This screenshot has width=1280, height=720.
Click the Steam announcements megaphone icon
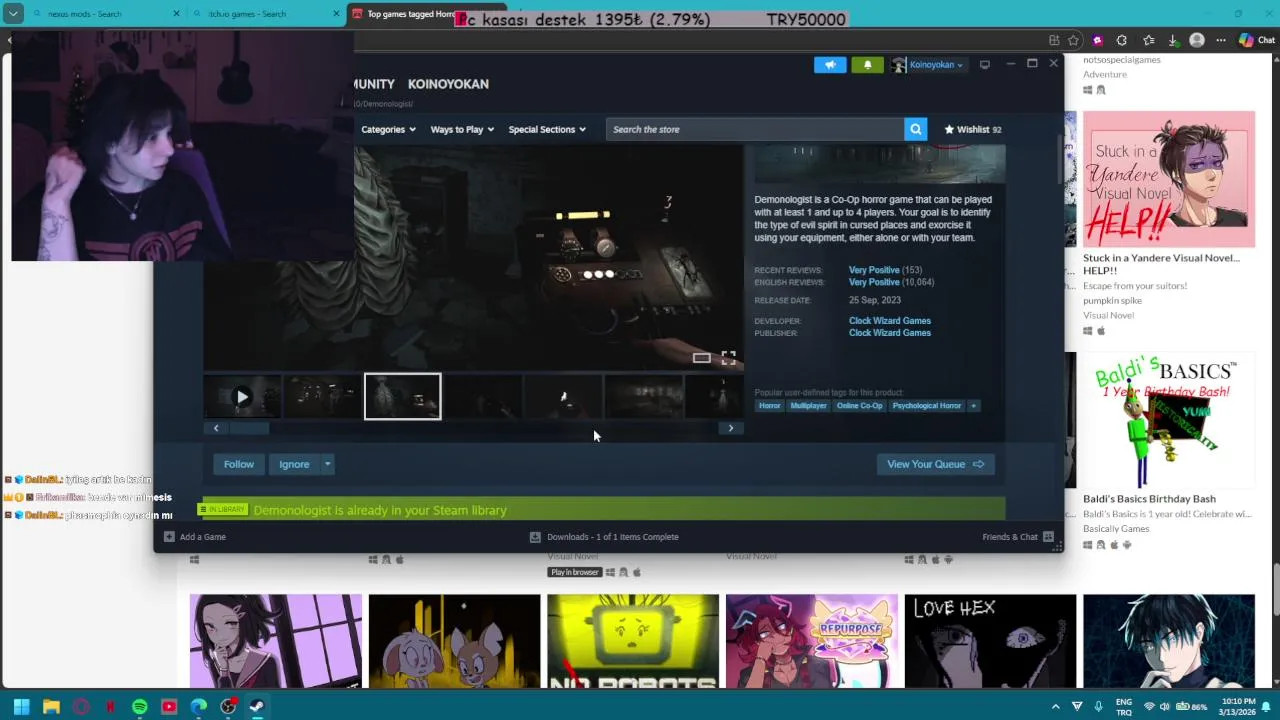point(830,65)
